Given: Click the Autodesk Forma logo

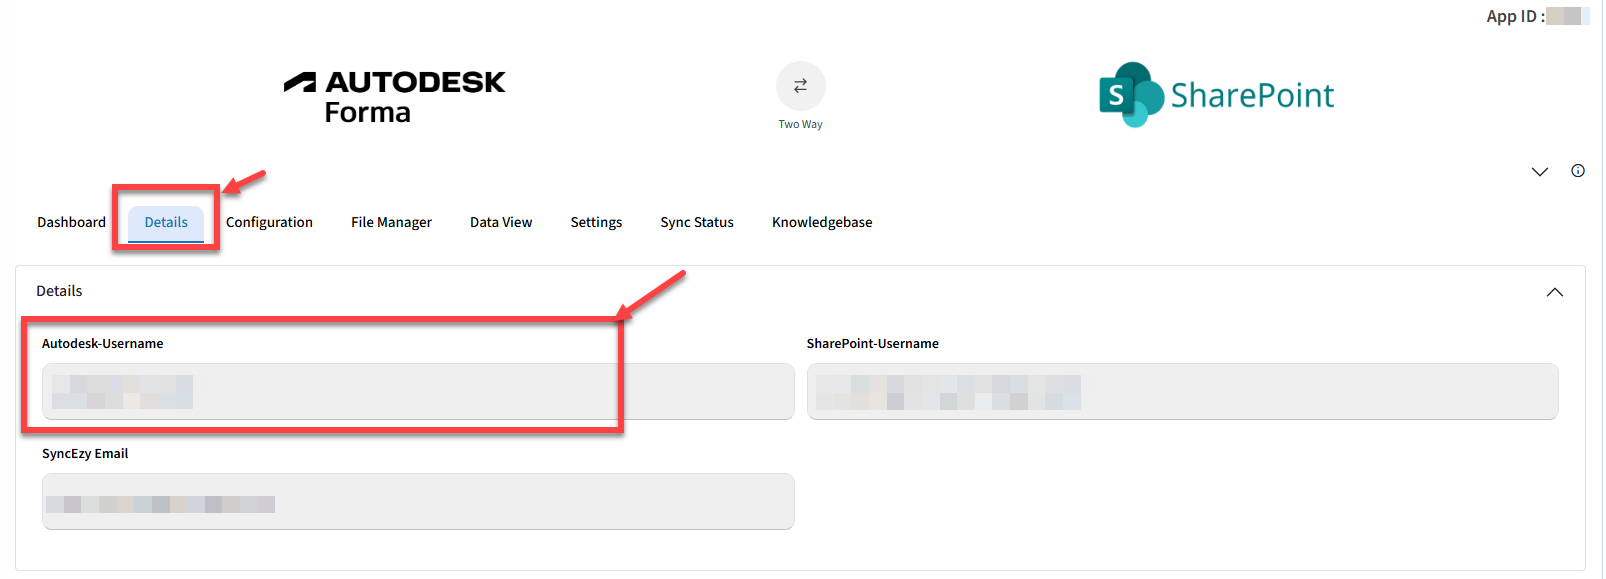Looking at the screenshot, I should point(395,97).
